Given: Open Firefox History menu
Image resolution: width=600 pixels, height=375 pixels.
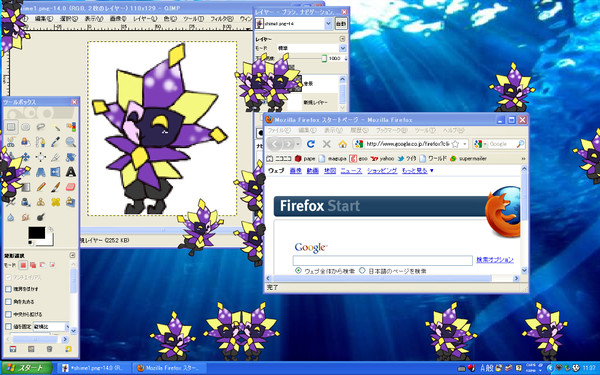Looking at the screenshot, I should point(359,130).
